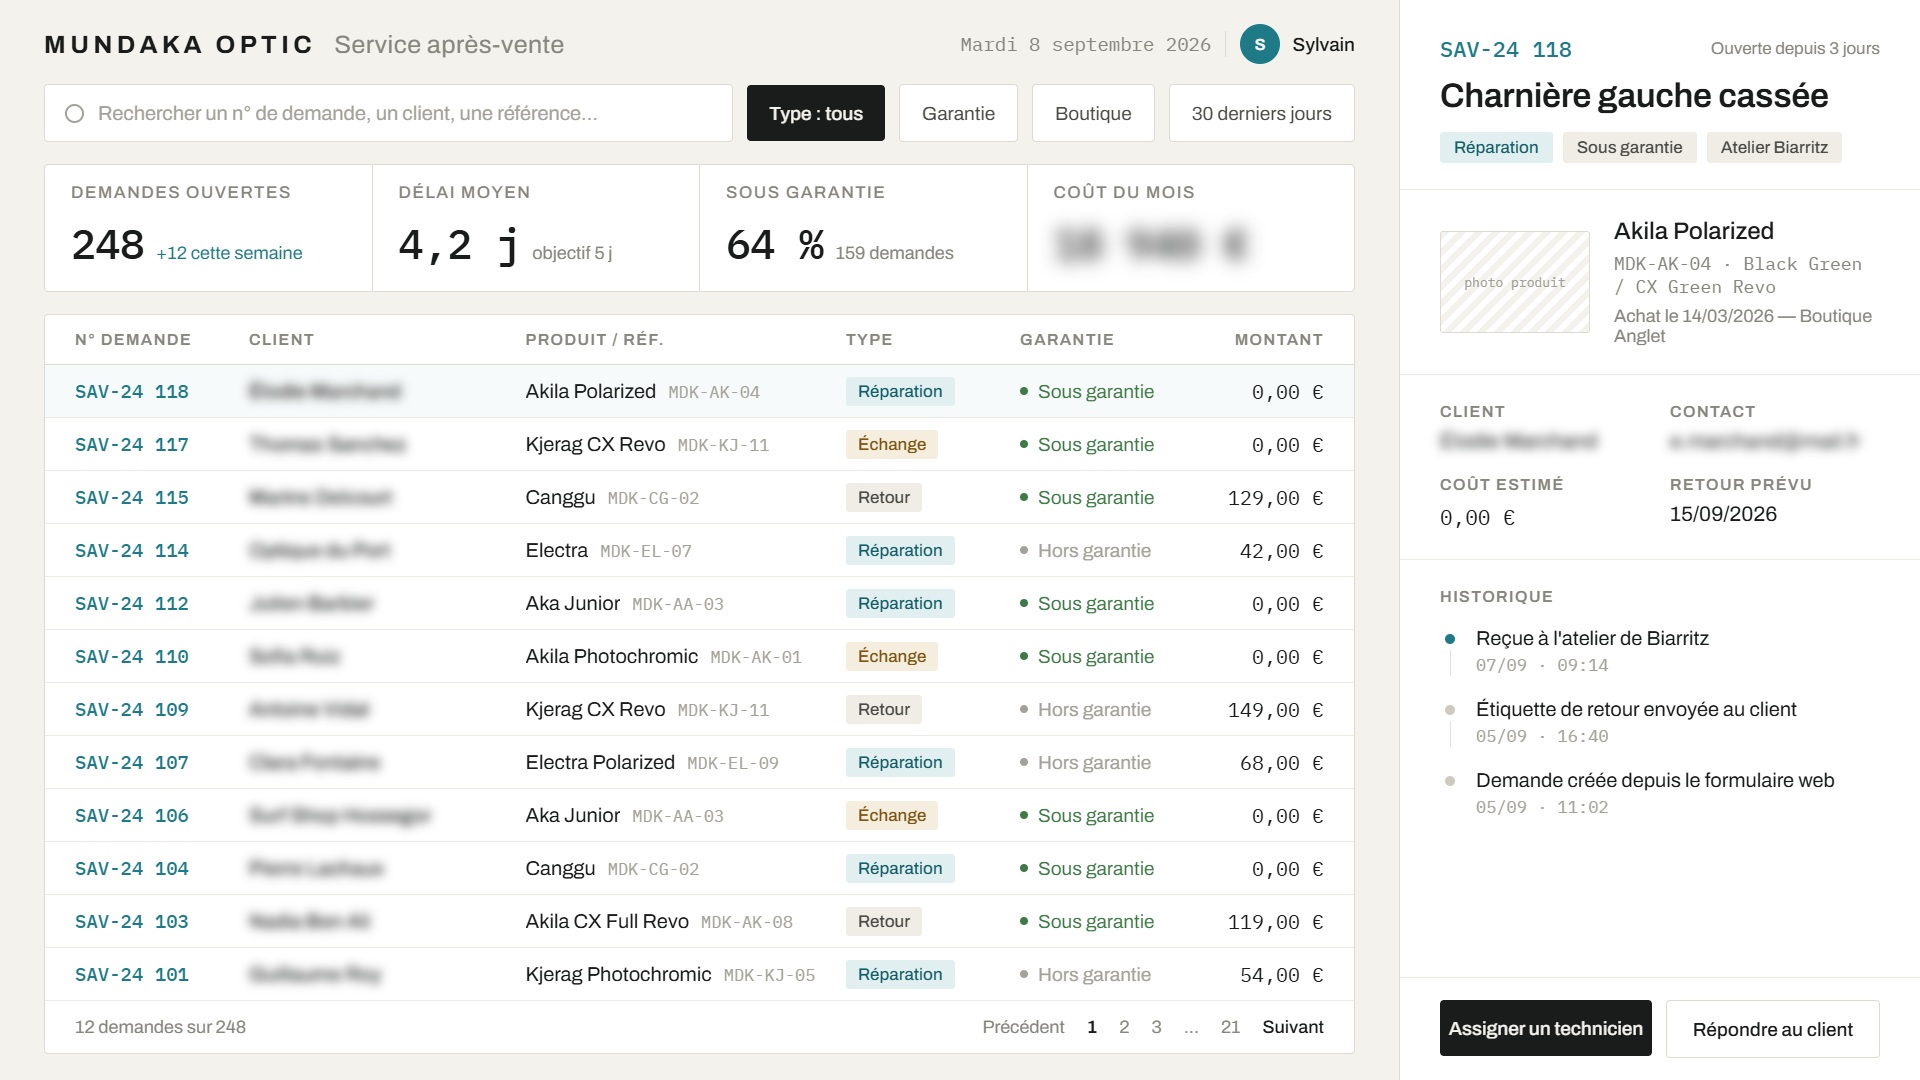Click the return label history dot
Viewport: 1920px width, 1080px height.
[x=1450, y=710]
